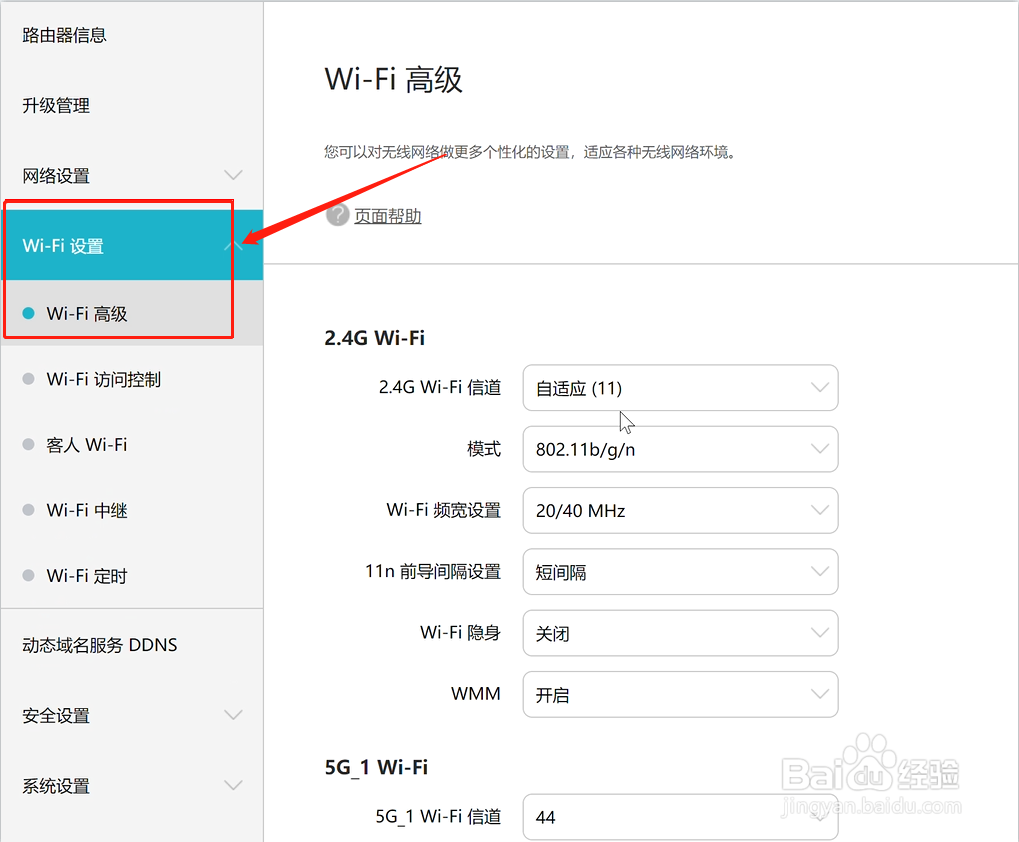This screenshot has height=842, width=1019.
Task: Open the WMM dropdown set to 开启
Action: (680, 694)
